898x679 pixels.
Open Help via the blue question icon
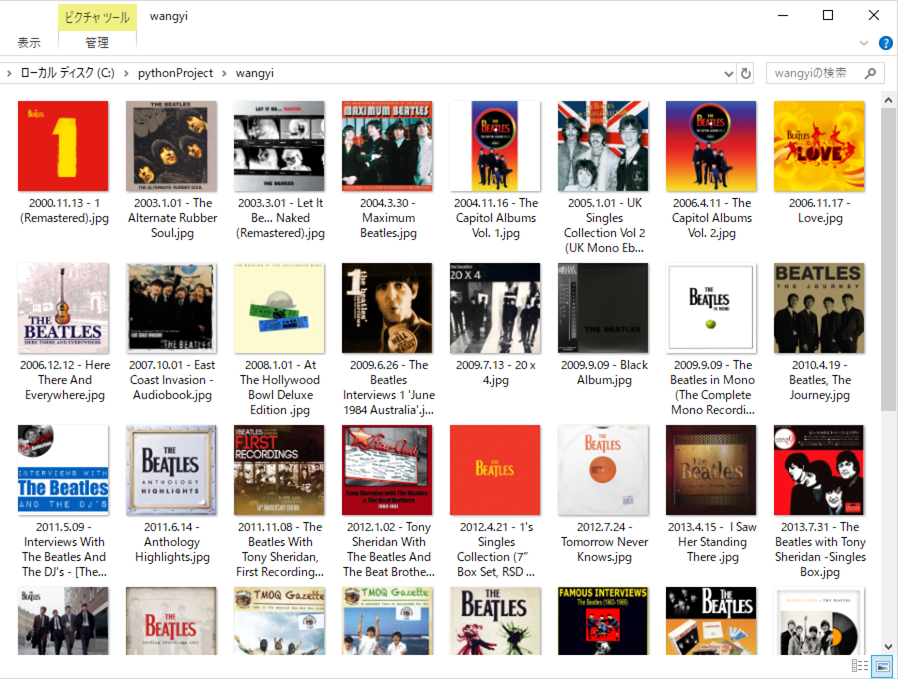[x=885, y=43]
